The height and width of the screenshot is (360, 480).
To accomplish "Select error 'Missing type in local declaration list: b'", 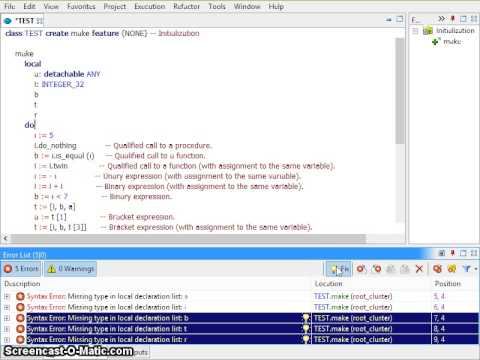I will [107, 318].
